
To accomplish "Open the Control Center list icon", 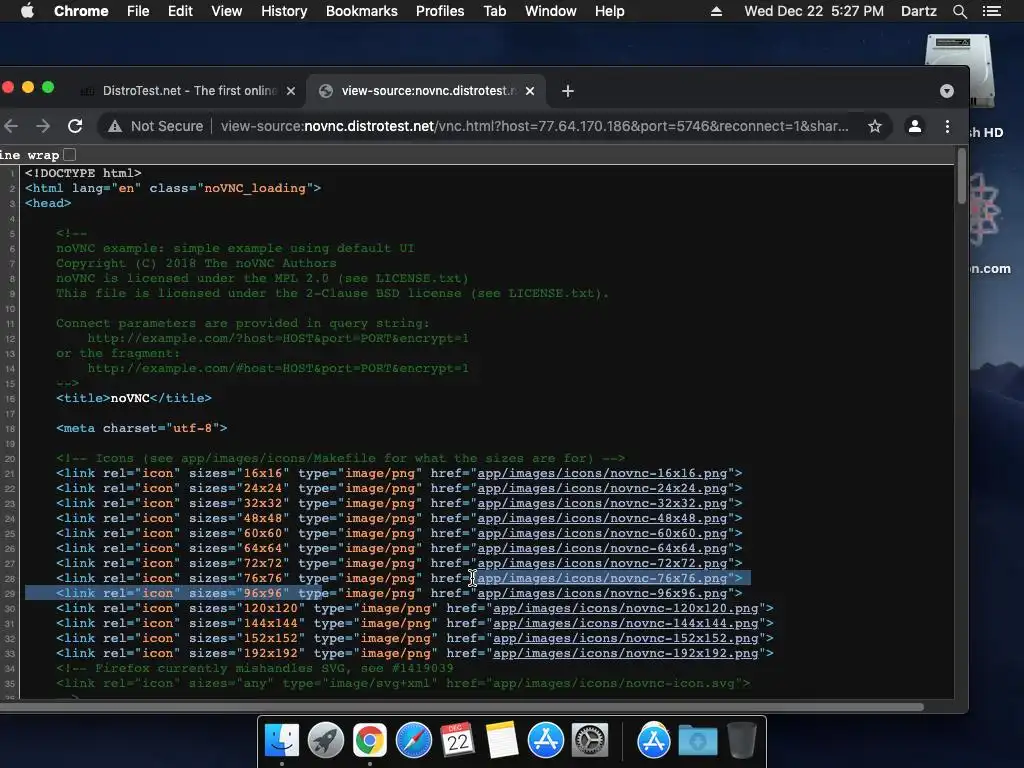I will coord(992,11).
